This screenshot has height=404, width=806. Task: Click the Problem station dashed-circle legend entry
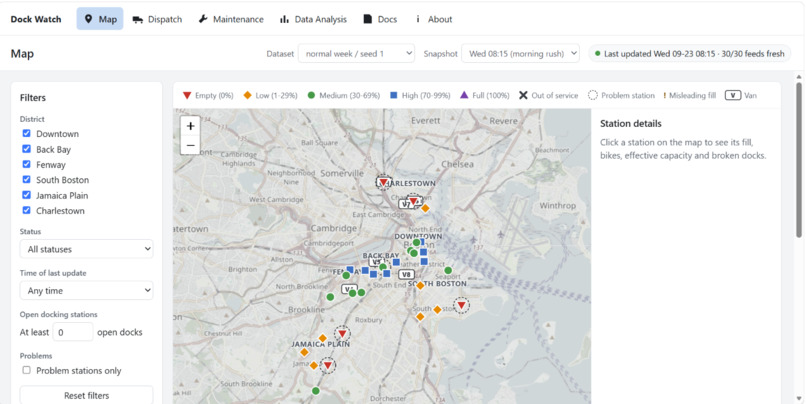(x=621, y=95)
